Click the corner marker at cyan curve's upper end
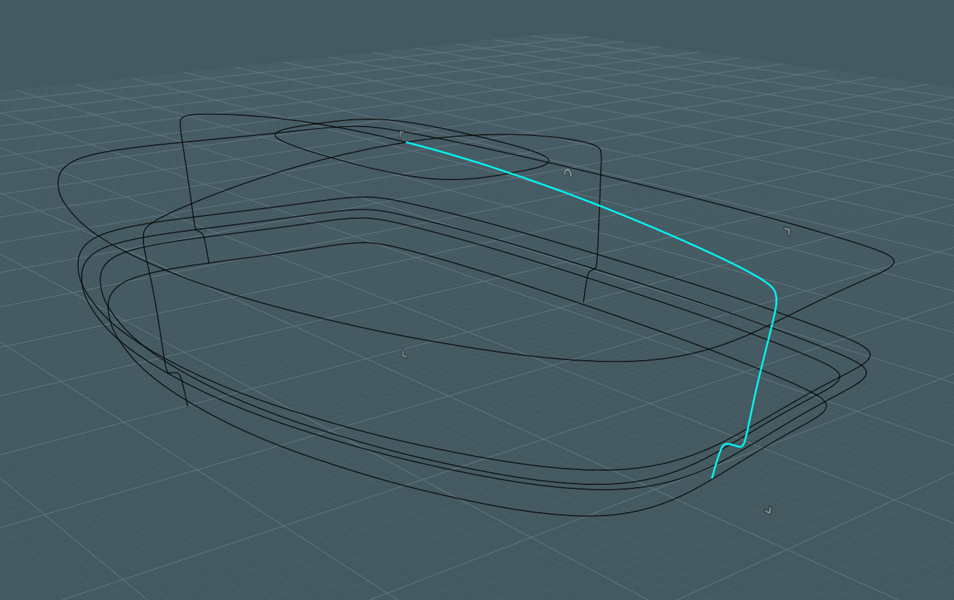The width and height of the screenshot is (954, 600). (x=402, y=133)
